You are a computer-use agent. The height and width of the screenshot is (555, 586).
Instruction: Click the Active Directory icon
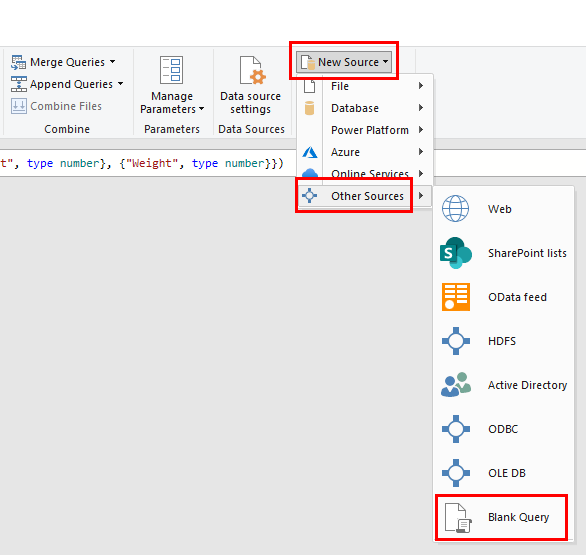click(456, 385)
